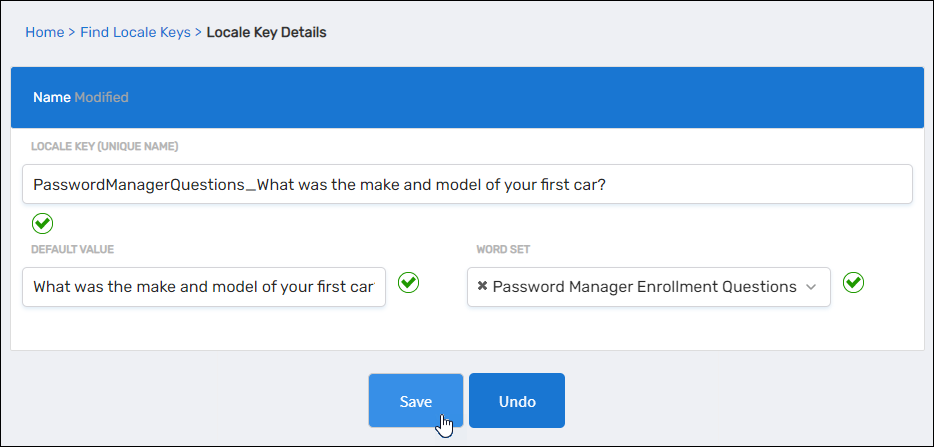This screenshot has height=447, width=934.
Task: Click the LOCALE KEY (UNIQUE NAME) label
Action: 104,147
